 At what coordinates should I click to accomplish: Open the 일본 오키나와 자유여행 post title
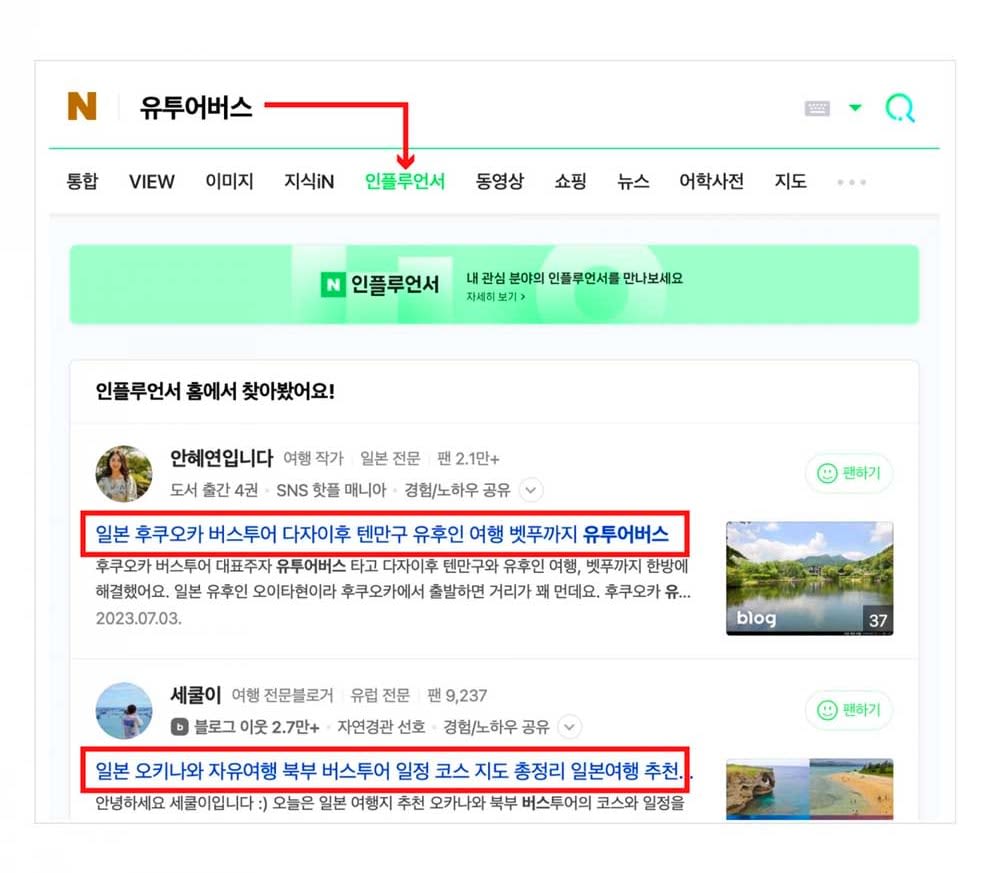pyautogui.click(x=393, y=771)
